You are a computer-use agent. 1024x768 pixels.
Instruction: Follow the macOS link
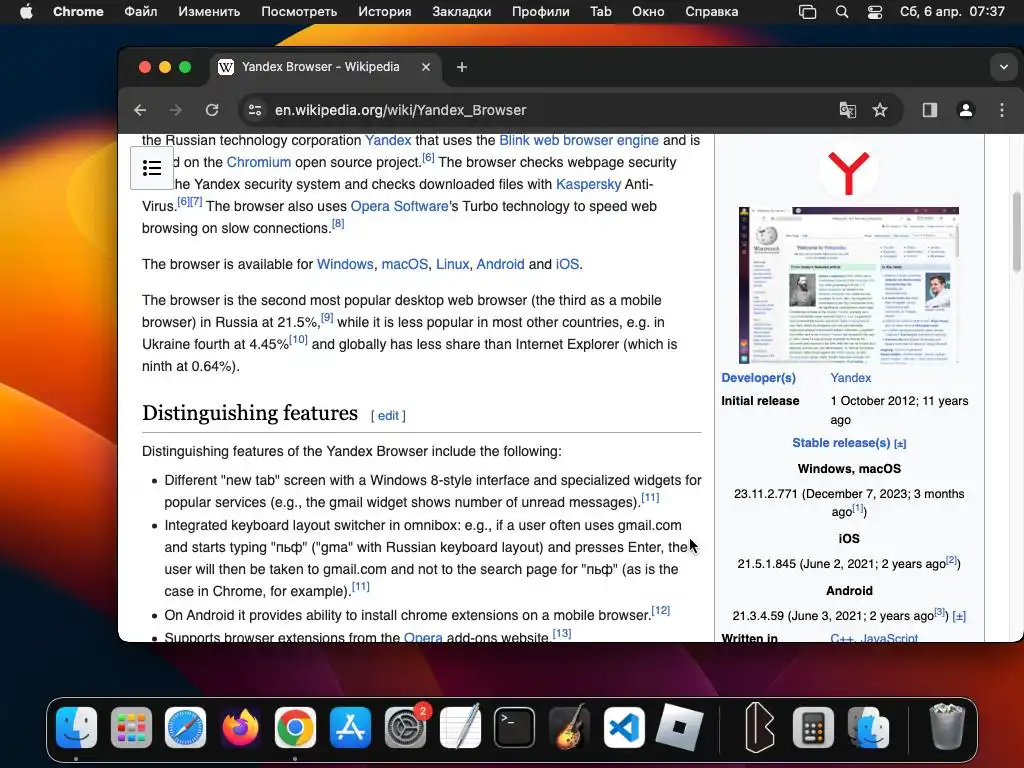pos(405,264)
